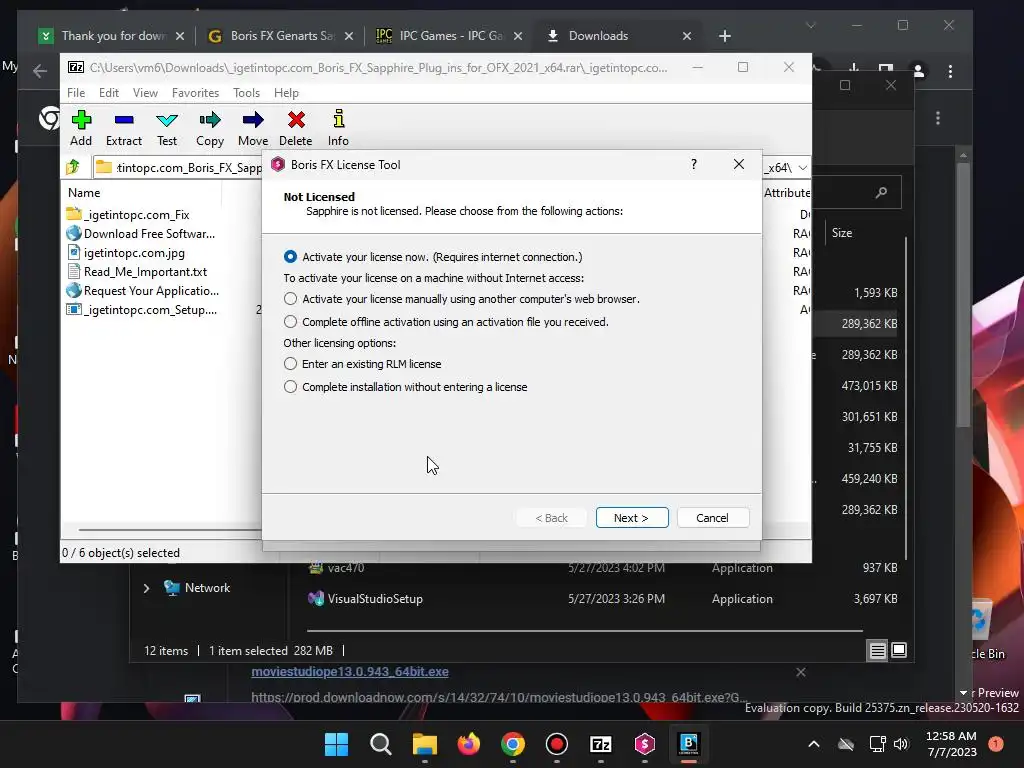Open 7-Zip from taskbar
1024x768 pixels.
(x=601, y=744)
